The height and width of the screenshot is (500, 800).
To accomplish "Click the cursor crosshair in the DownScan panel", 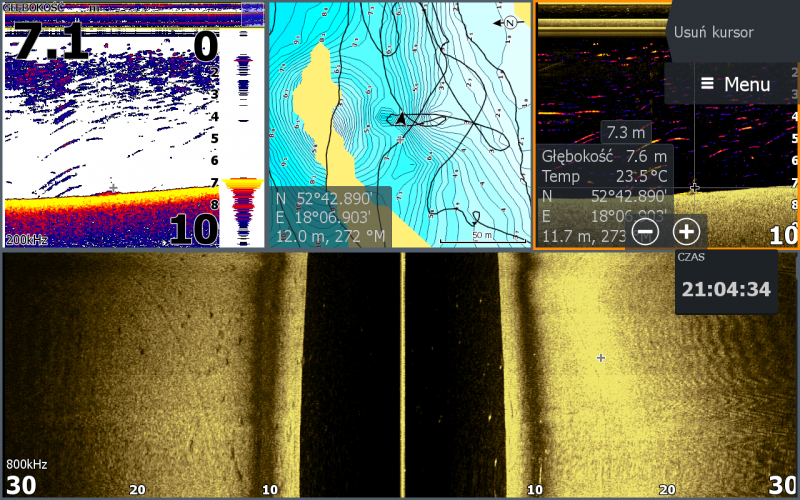I will [694, 187].
